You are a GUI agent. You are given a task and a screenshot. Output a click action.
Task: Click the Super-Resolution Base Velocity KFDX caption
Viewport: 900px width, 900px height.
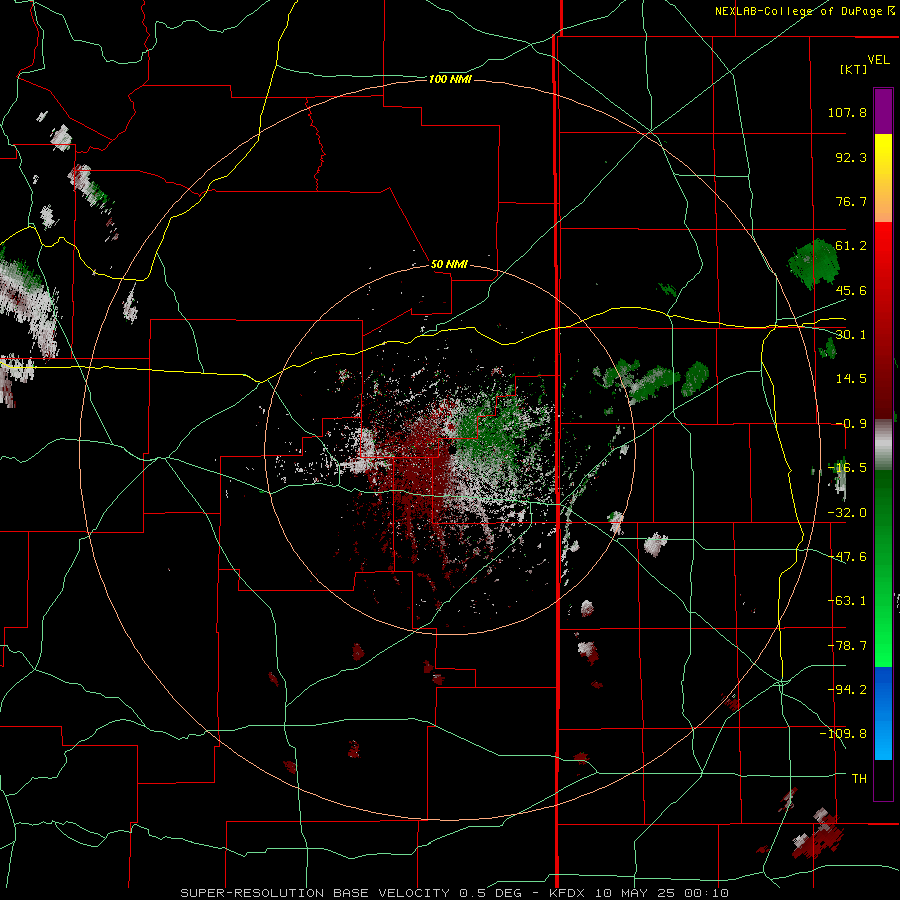454,893
